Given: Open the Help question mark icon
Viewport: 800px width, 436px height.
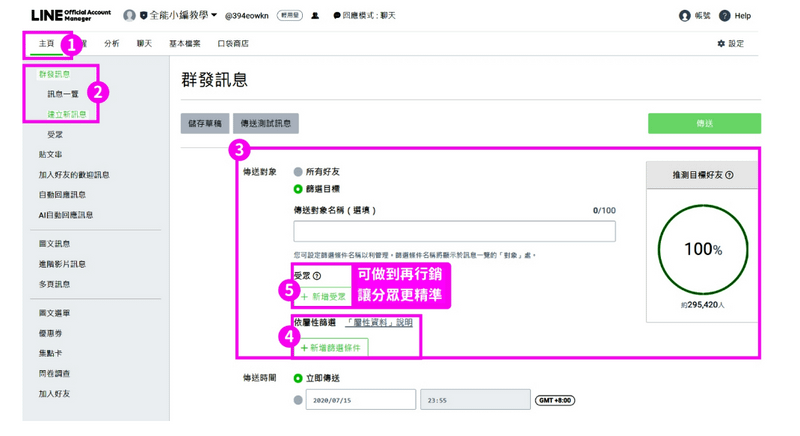Looking at the screenshot, I should (725, 15).
